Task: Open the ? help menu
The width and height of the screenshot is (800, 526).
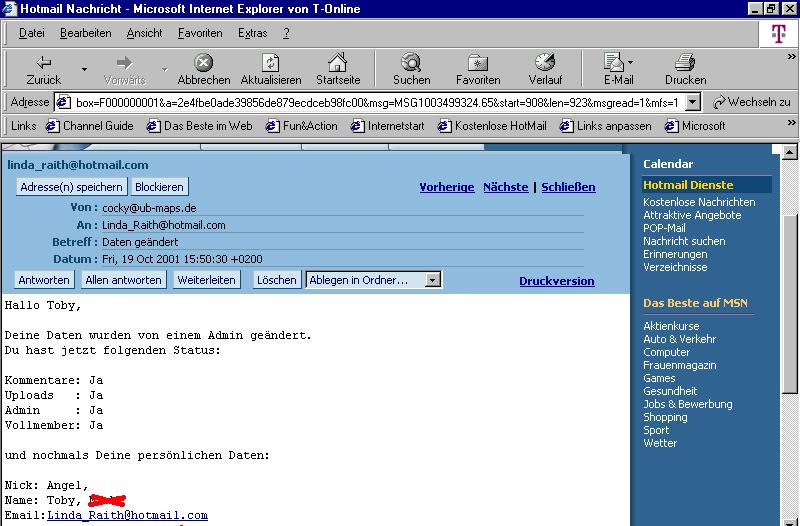Action: tap(286, 33)
